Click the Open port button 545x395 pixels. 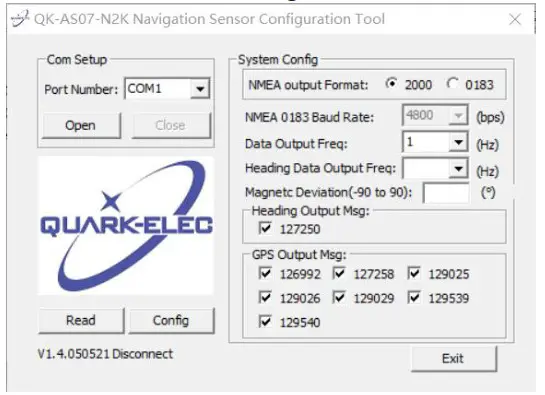pyautogui.click(x=81, y=125)
